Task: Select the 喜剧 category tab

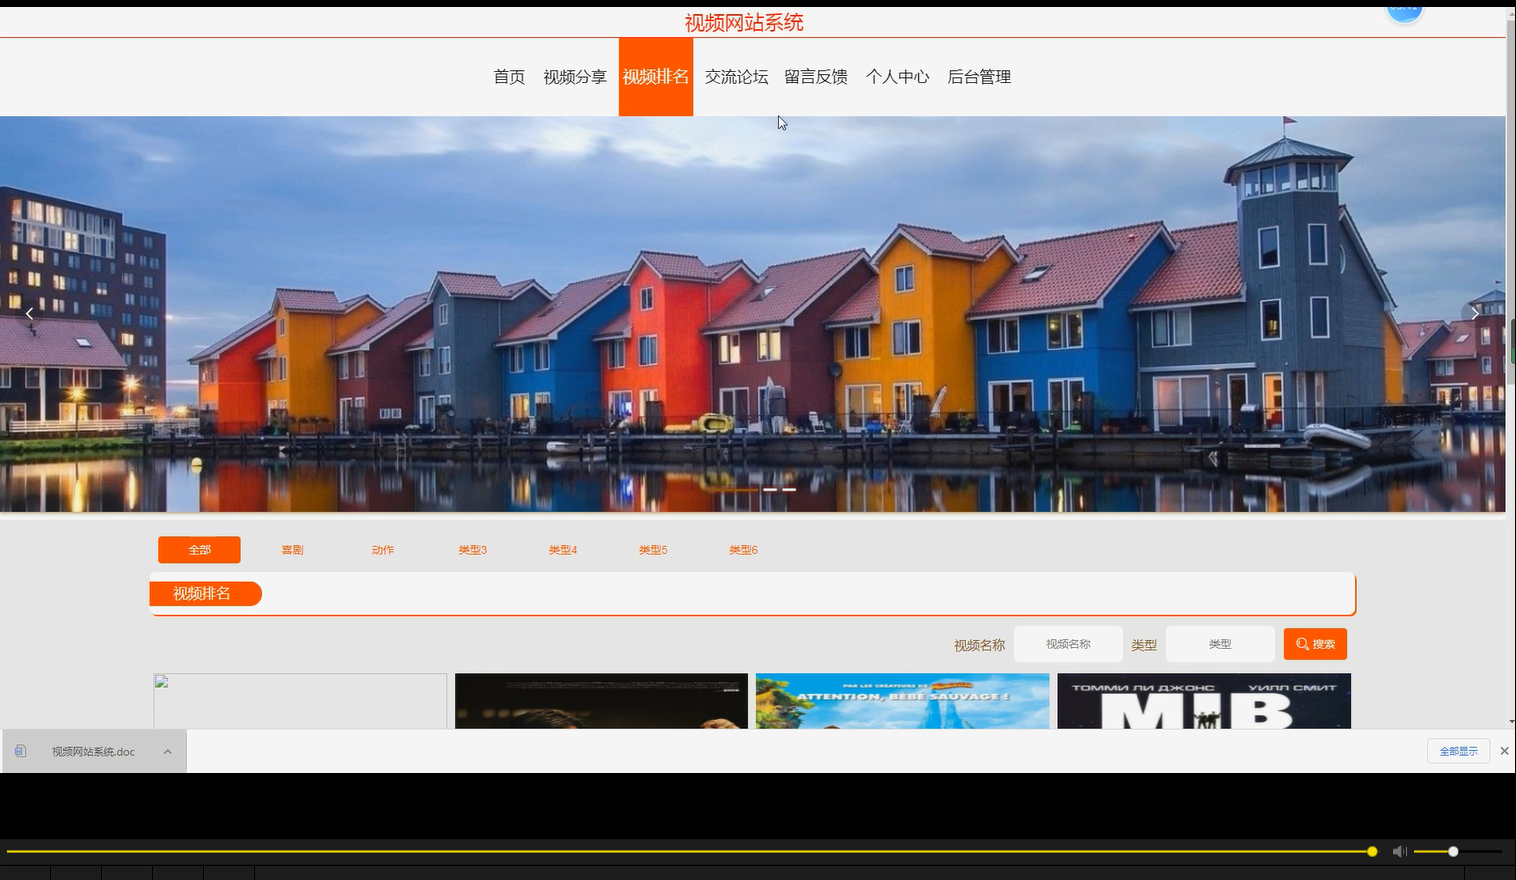Action: (x=291, y=549)
